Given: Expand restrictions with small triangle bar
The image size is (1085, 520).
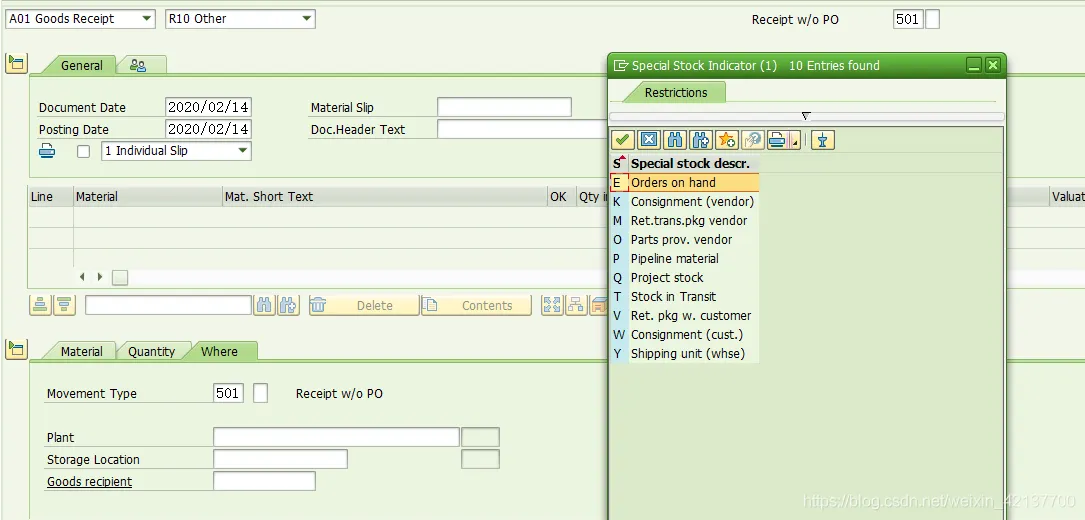Looking at the screenshot, I should [806, 116].
